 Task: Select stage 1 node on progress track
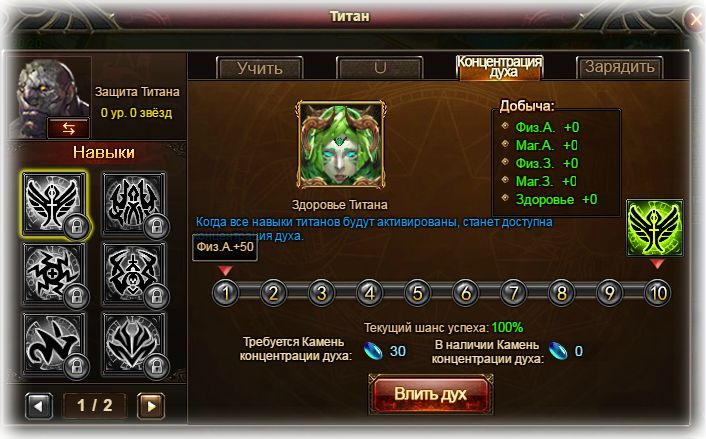225,293
